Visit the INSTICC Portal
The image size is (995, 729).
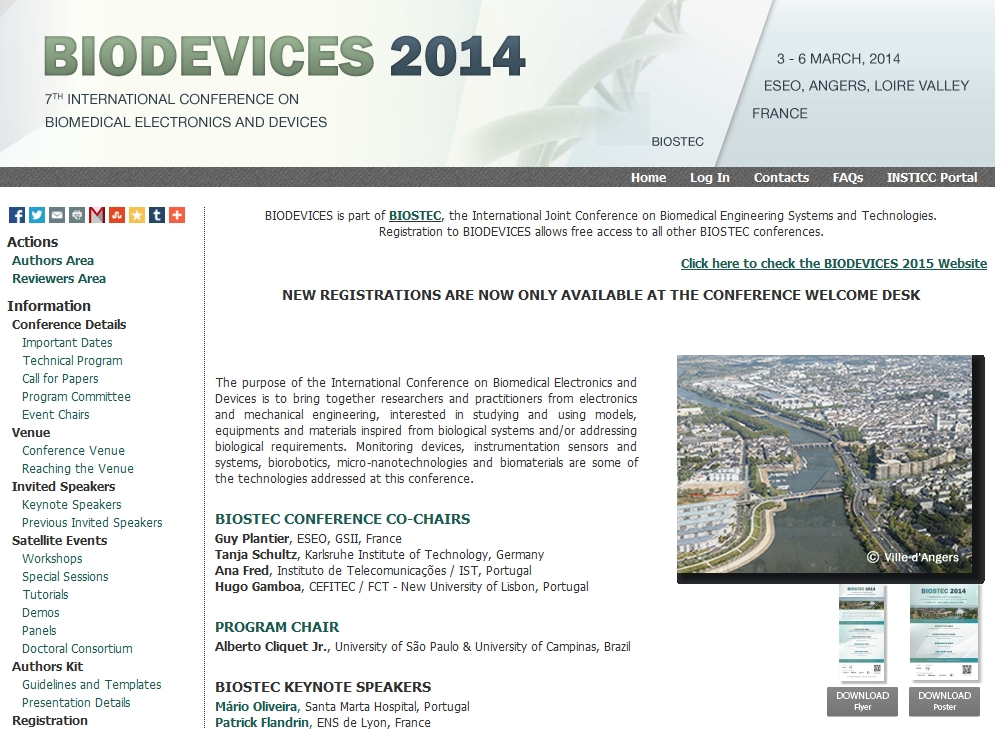(x=931, y=178)
